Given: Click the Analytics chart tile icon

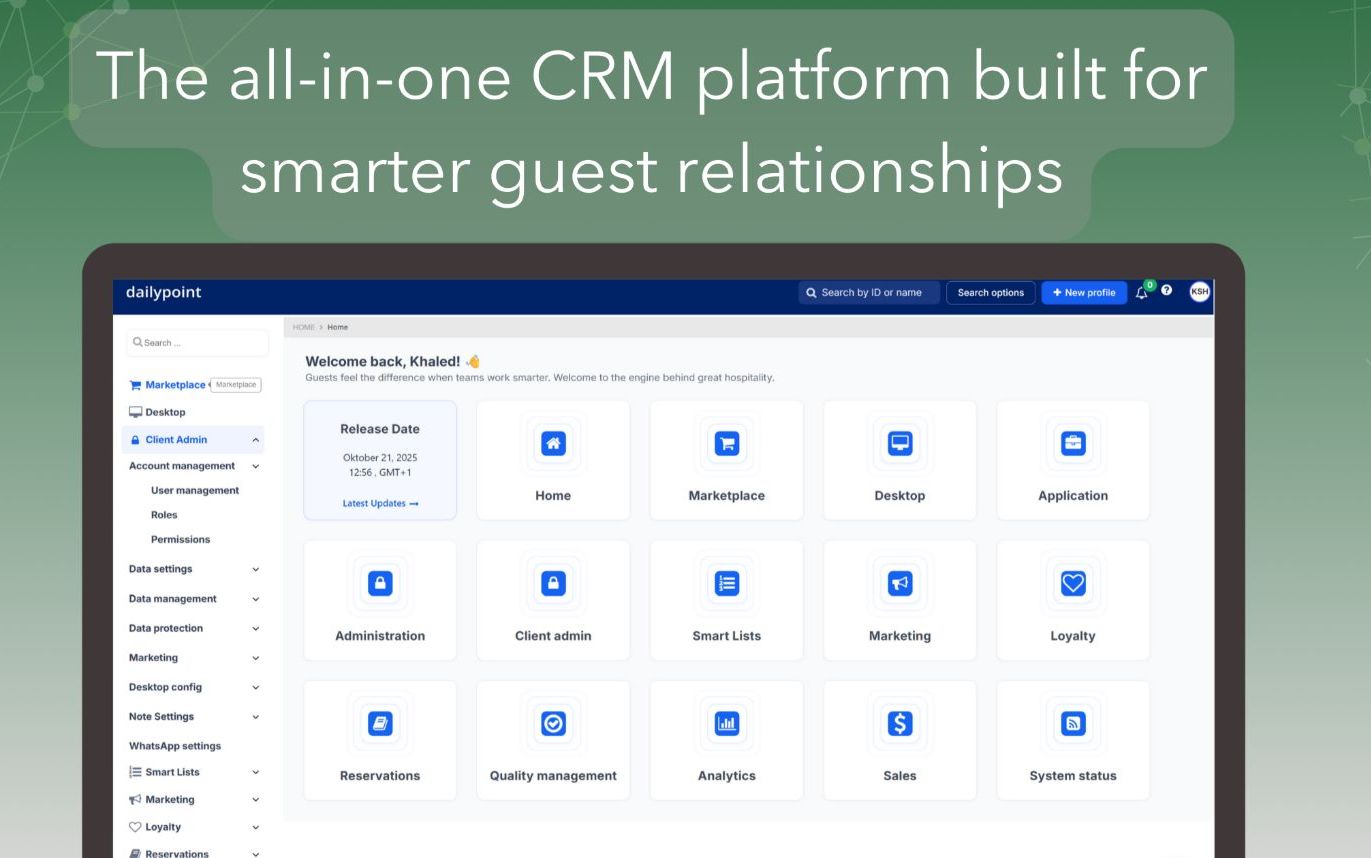Looking at the screenshot, I should pos(726,724).
